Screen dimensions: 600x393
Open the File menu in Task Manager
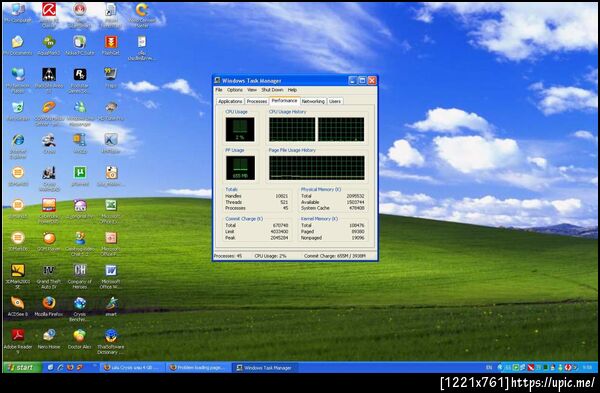pos(219,90)
